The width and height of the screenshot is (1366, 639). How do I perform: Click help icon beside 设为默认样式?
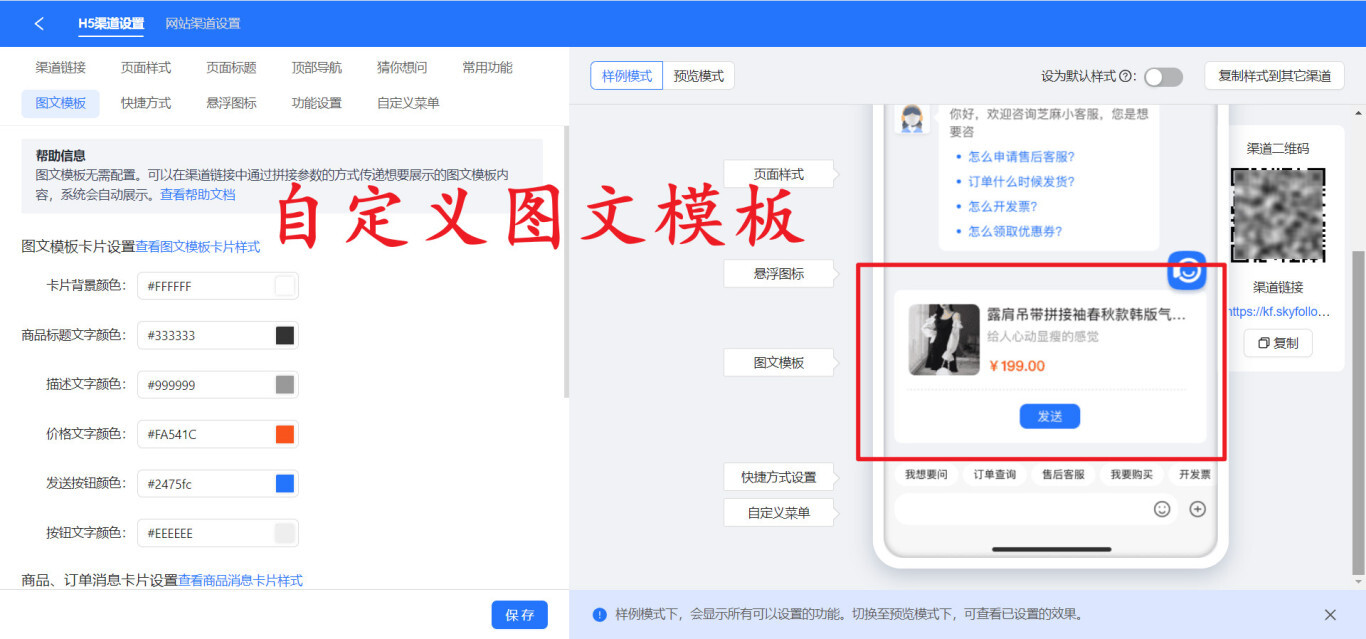click(x=1126, y=76)
